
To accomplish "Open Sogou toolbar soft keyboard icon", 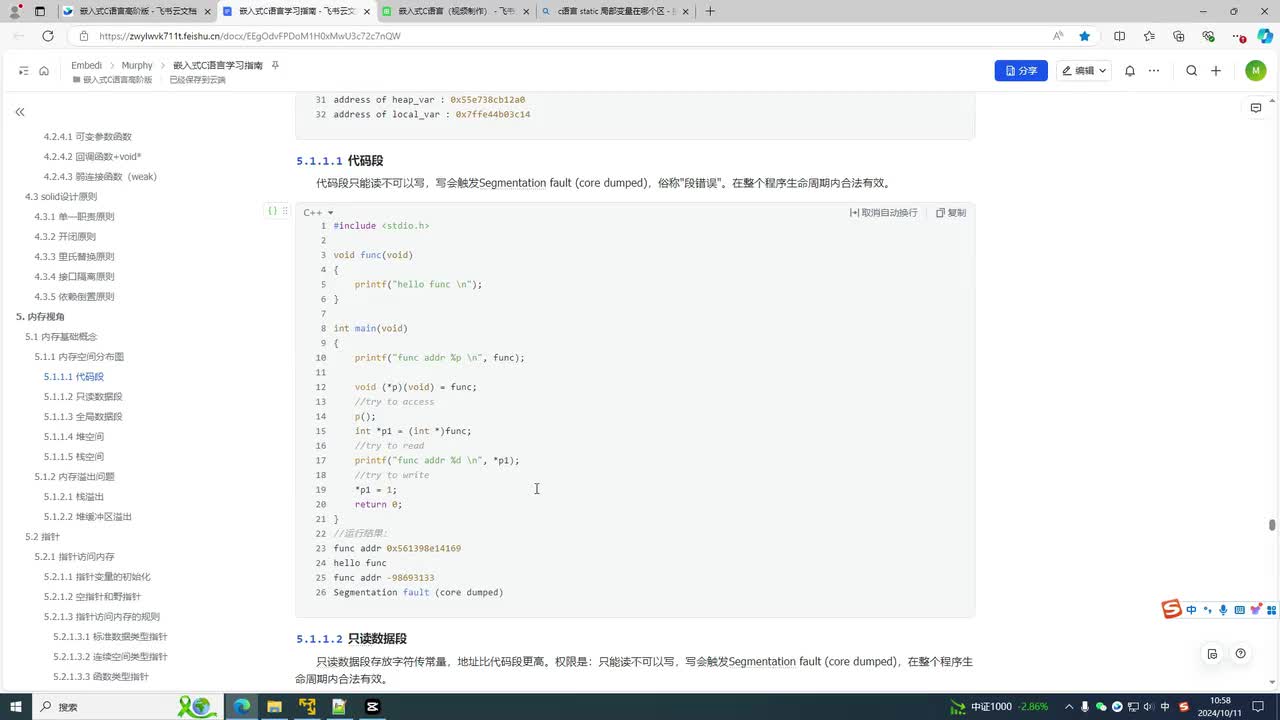I will pos(1239,610).
